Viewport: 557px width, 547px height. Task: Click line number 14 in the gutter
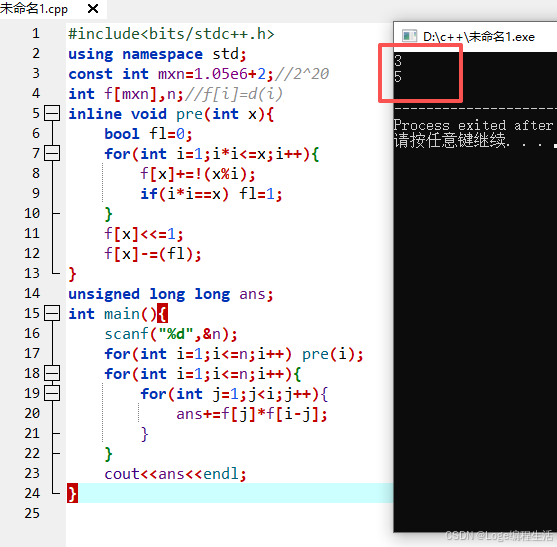32,293
